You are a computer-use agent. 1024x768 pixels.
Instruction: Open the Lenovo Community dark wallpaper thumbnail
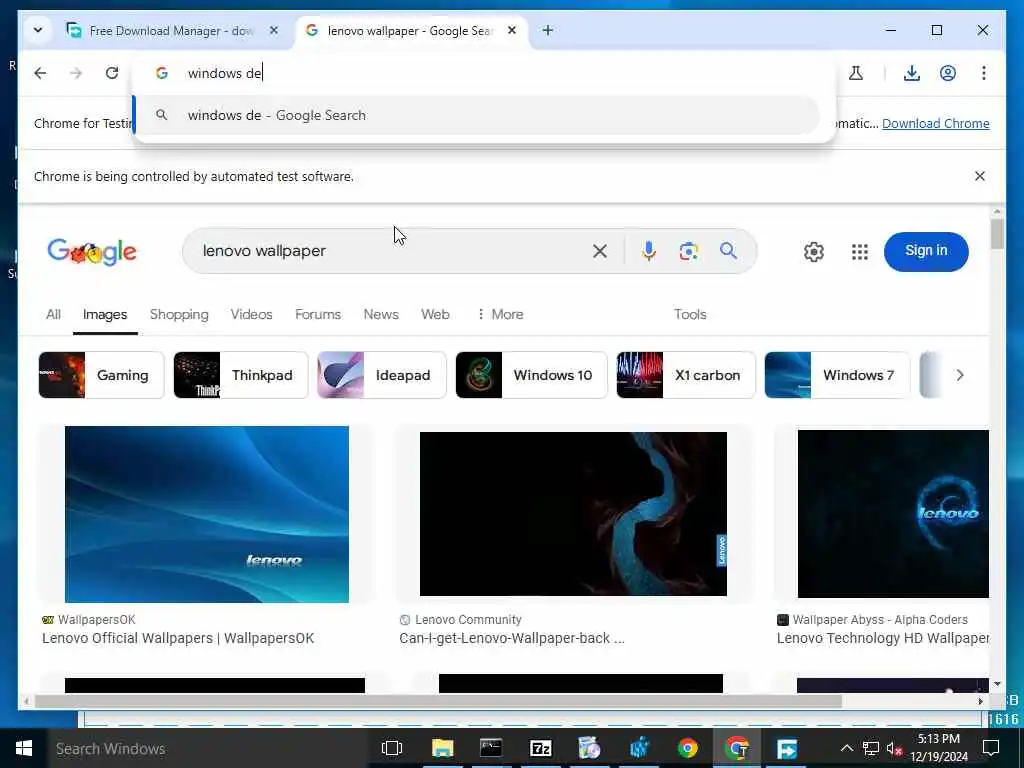pyautogui.click(x=573, y=514)
